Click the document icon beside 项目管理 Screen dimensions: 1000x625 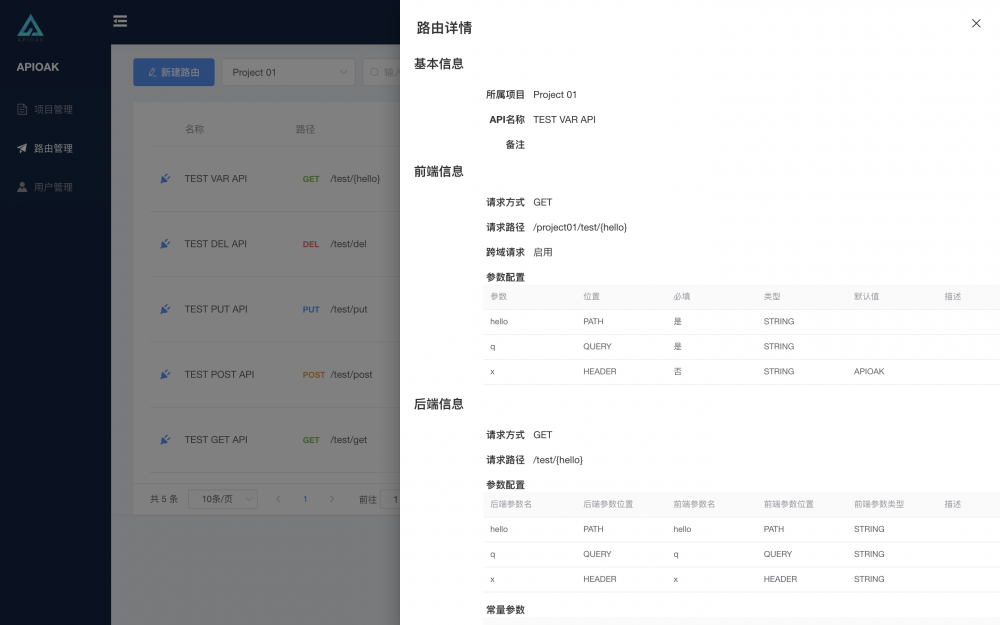(x=22, y=110)
